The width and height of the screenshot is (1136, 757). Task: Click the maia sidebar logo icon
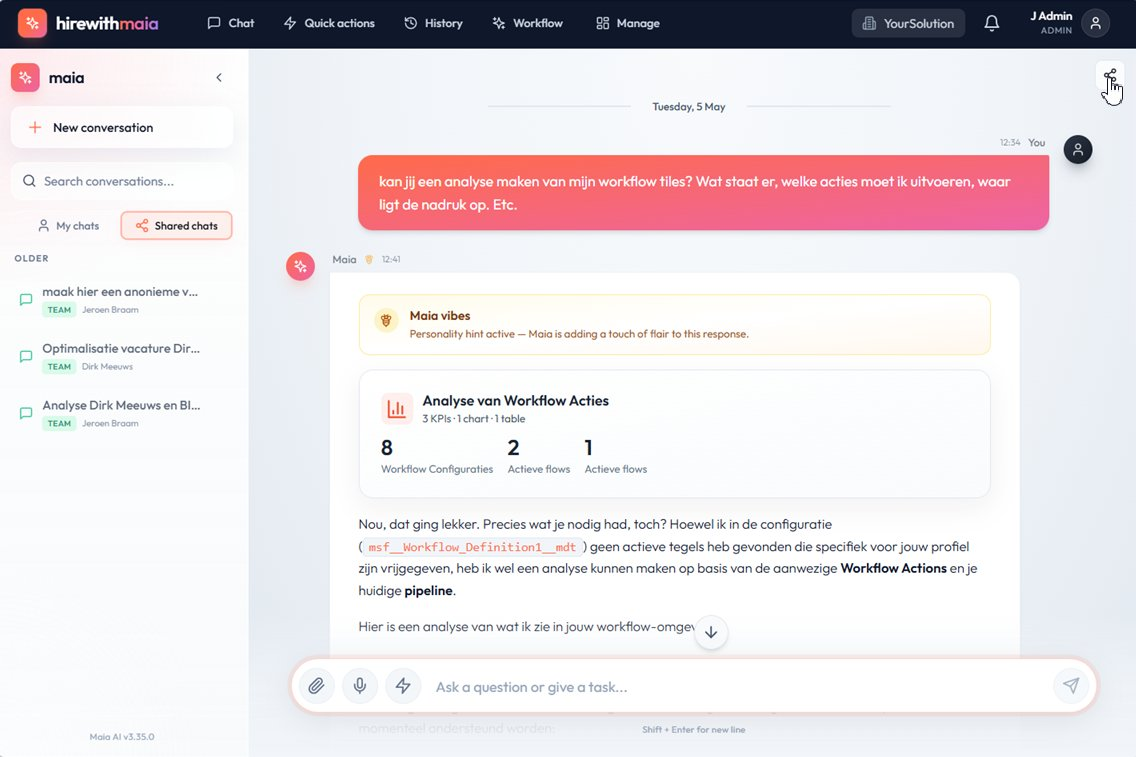(25, 78)
